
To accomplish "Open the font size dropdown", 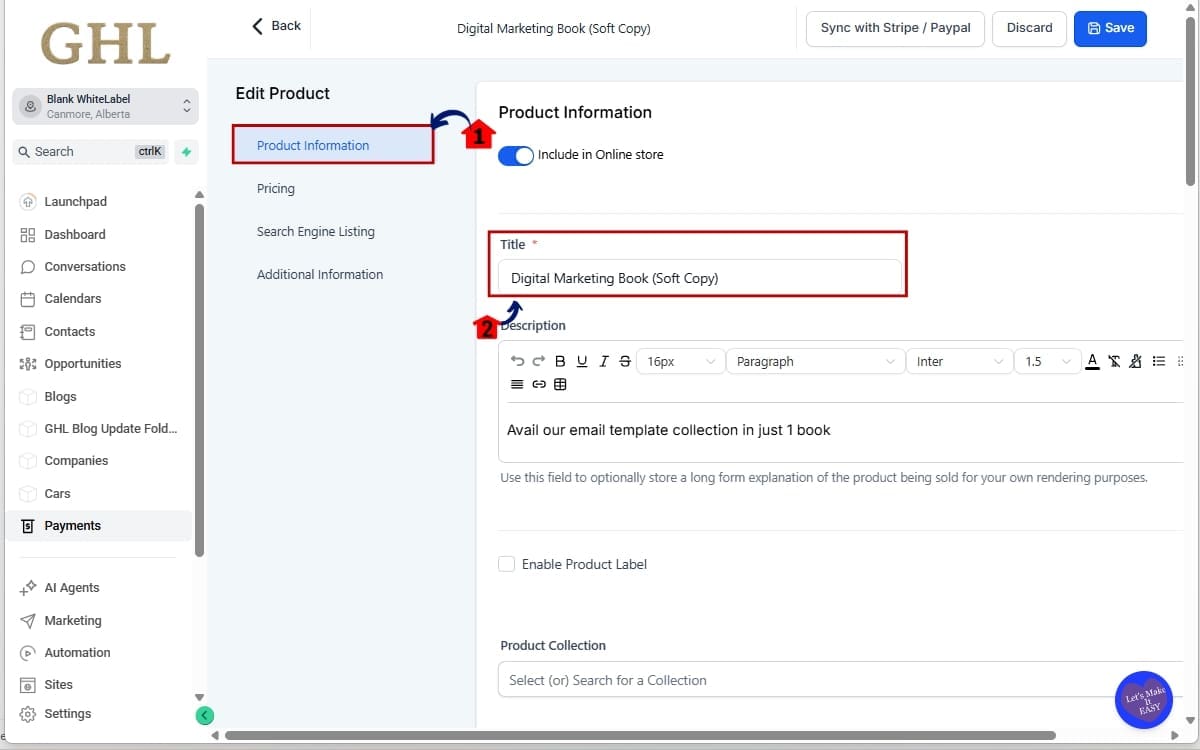I will (680, 361).
